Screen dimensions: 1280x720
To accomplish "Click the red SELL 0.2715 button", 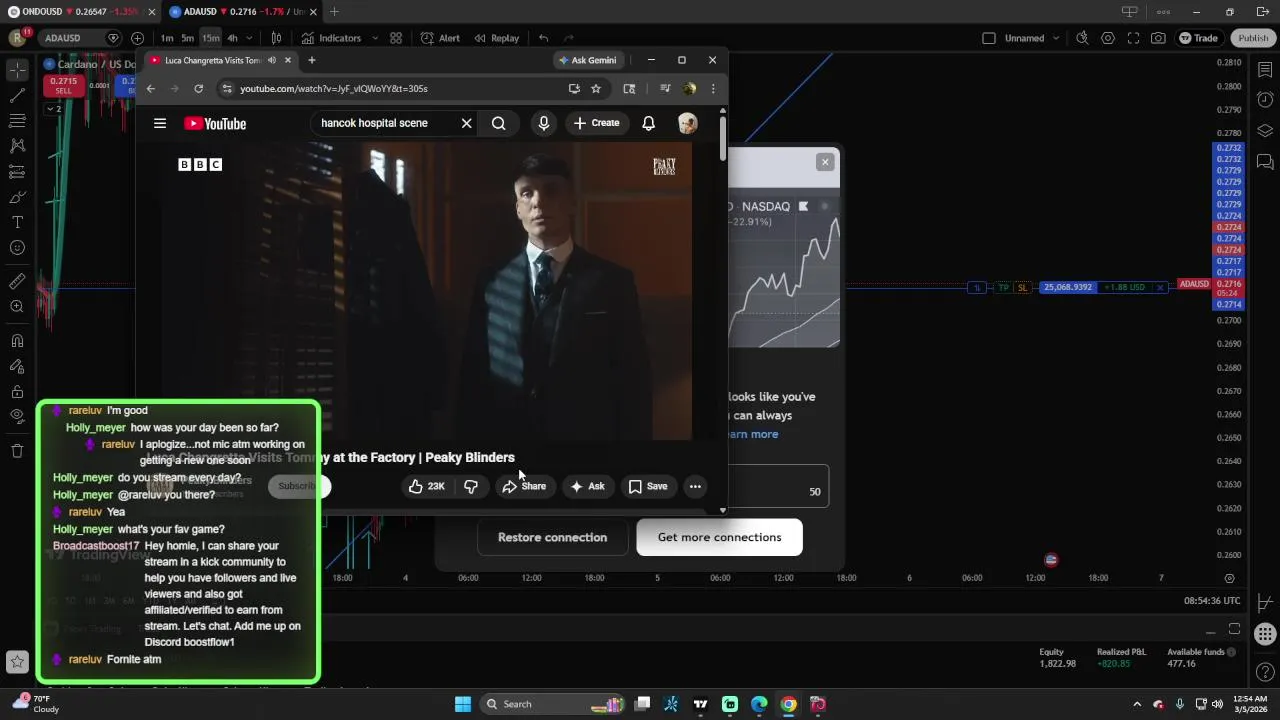I will click(62, 86).
